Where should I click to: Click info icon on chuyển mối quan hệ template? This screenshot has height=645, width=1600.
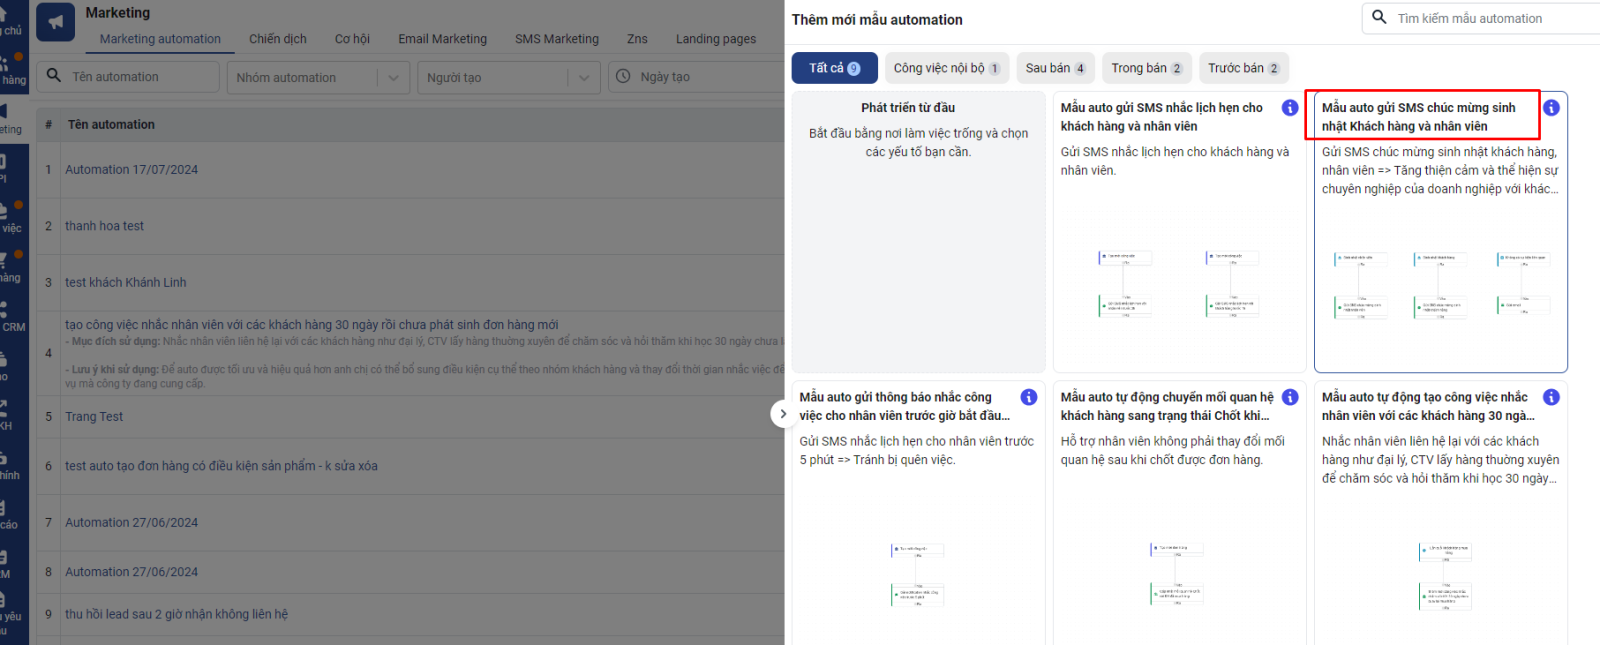(1290, 398)
